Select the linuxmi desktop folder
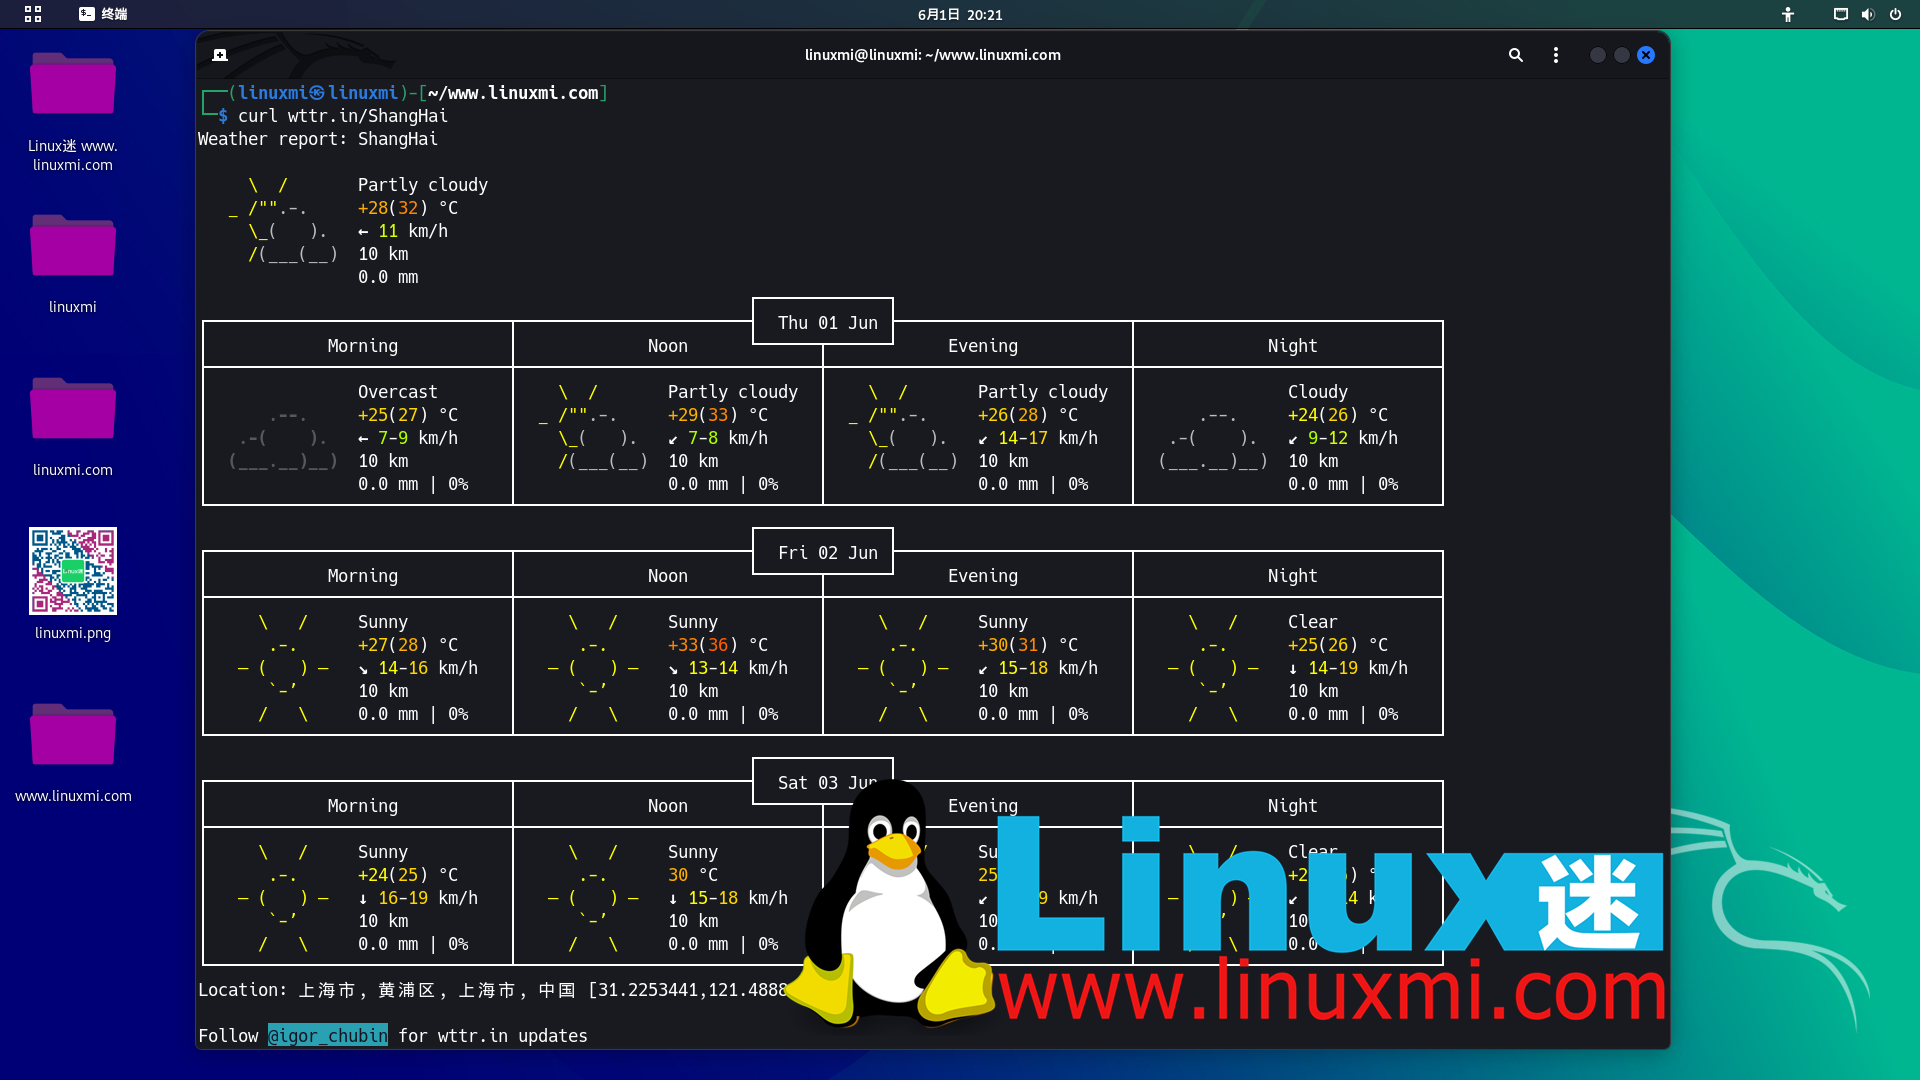Image resolution: width=1920 pixels, height=1080 pixels. 73,247
